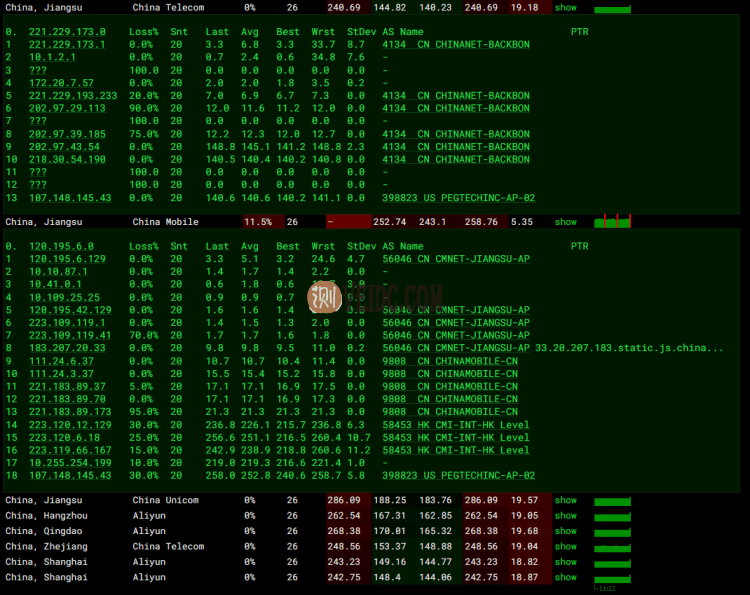Expand Hangzhou Aliyun row with "show"
Viewport: 750px width, 595px height.
point(566,516)
